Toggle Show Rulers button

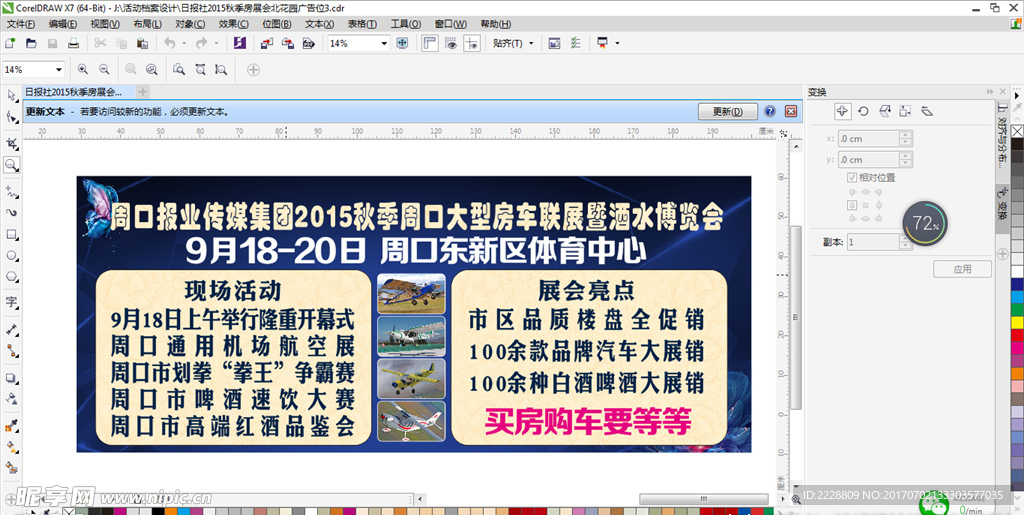[429, 43]
